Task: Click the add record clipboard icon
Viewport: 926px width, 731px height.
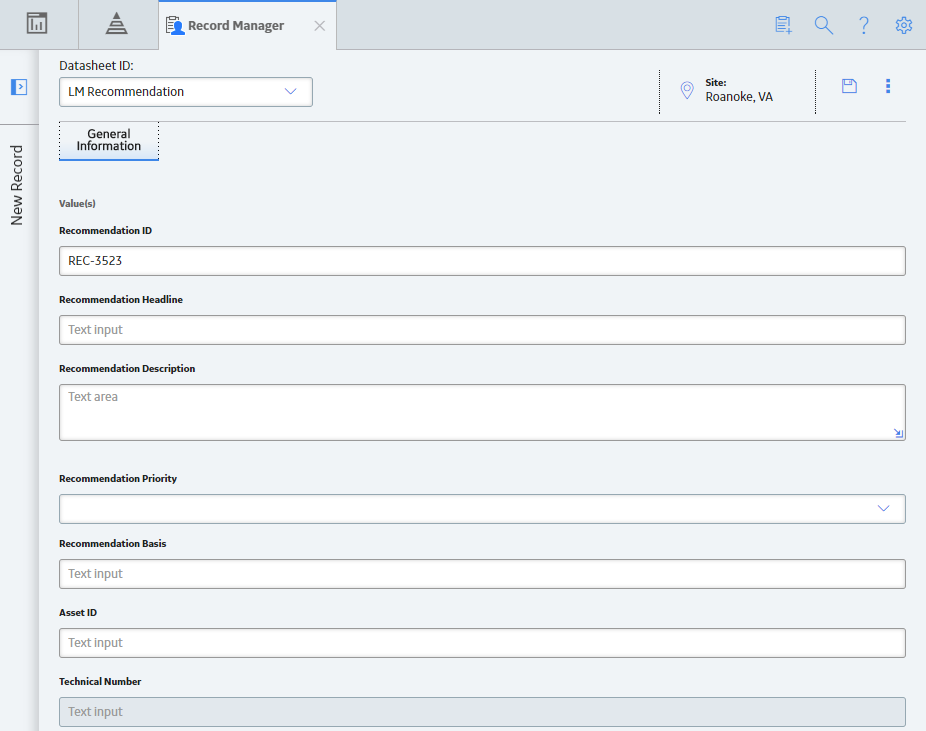Action: click(x=783, y=25)
